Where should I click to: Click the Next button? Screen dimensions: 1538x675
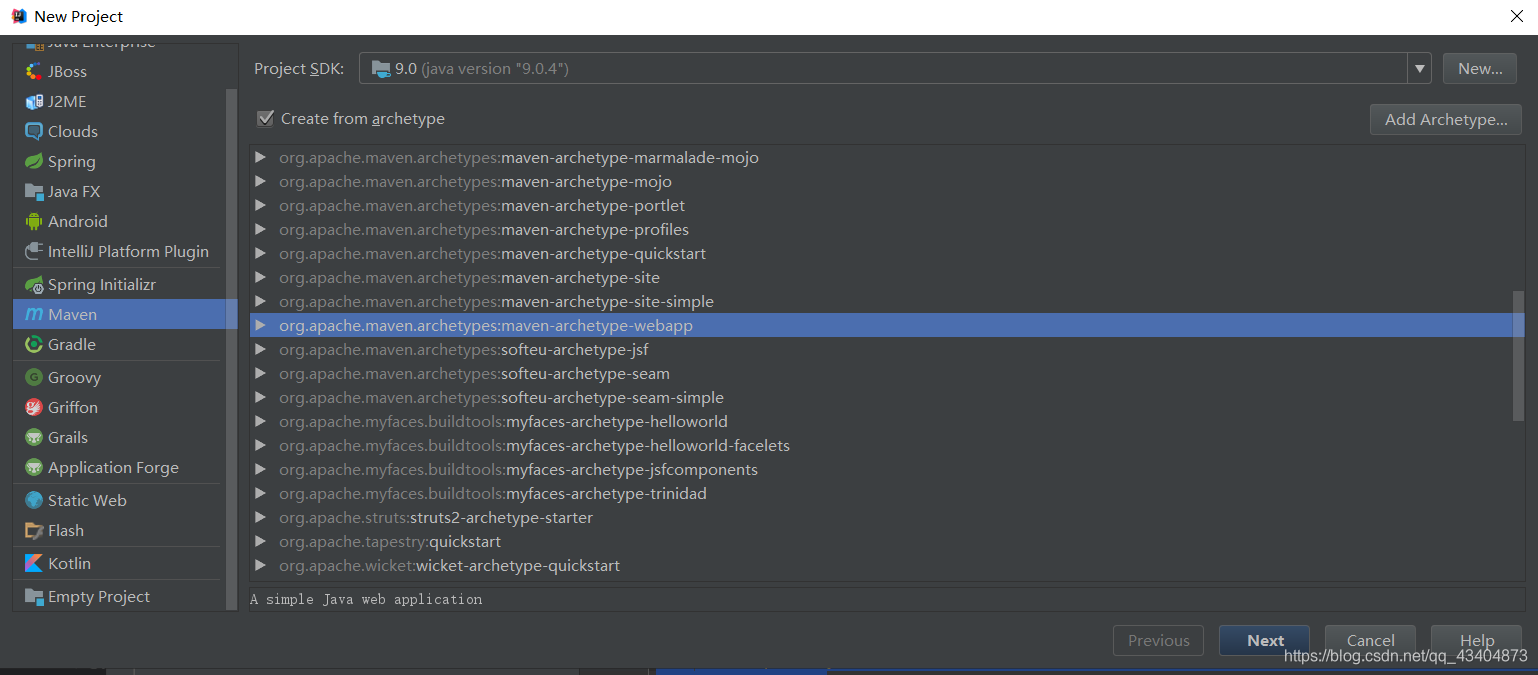pos(1265,640)
